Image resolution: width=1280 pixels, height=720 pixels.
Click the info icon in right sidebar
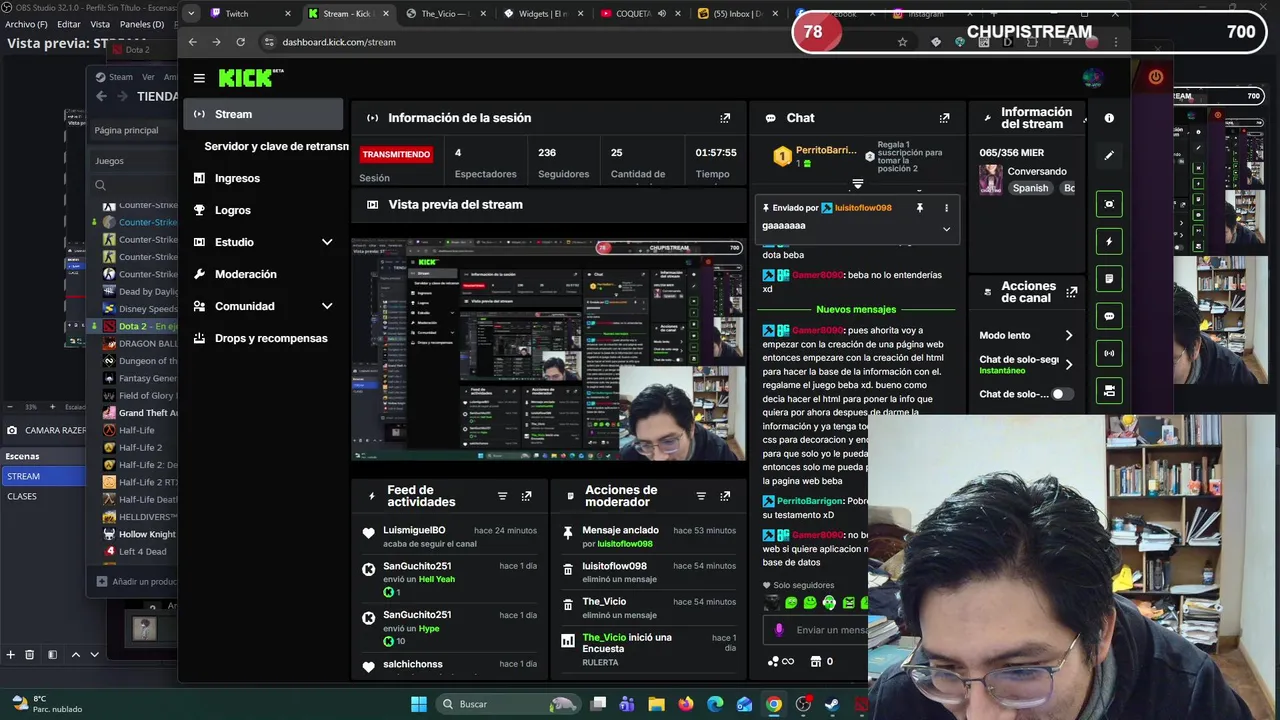[1109, 118]
